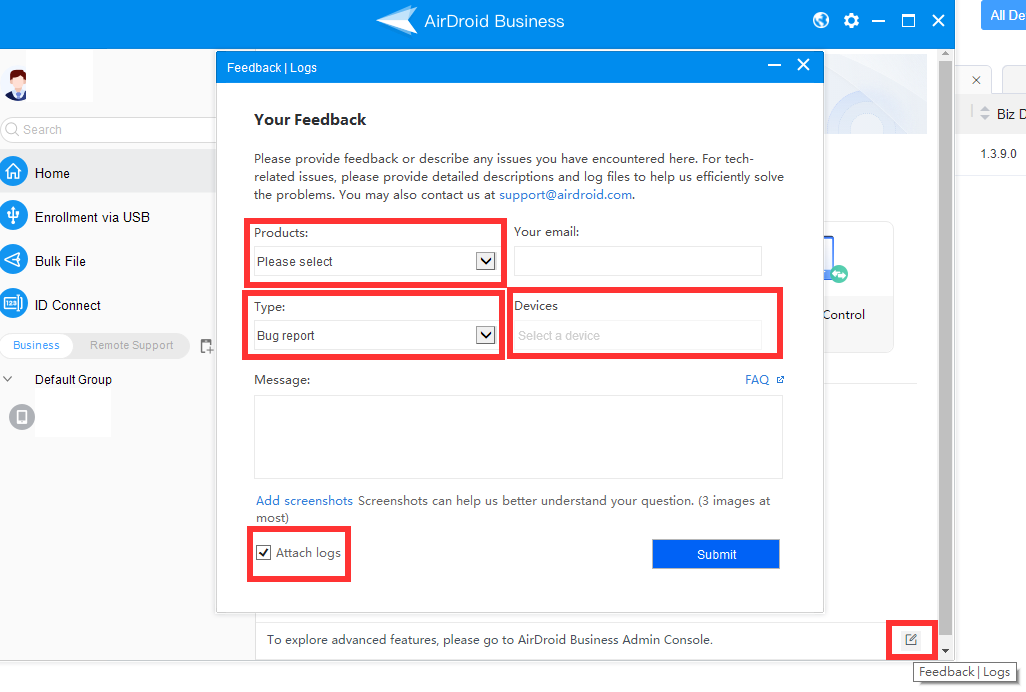This screenshot has width=1026, height=692.
Task: Click the Your email input field
Action: pos(638,261)
